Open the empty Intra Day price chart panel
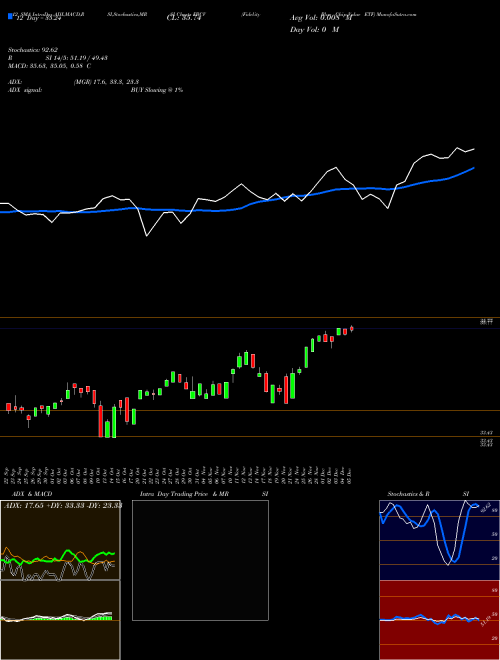The width and height of the screenshot is (500, 660). point(200,560)
